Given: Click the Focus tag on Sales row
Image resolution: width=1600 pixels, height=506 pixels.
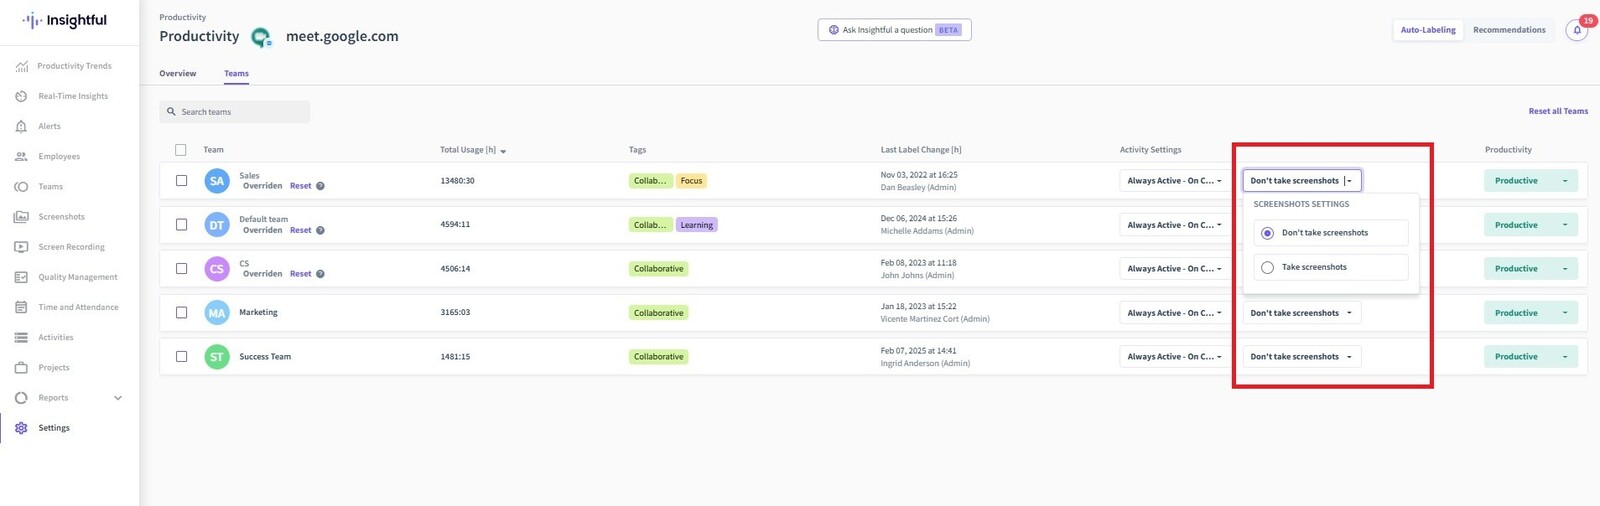Looking at the screenshot, I should [x=691, y=181].
